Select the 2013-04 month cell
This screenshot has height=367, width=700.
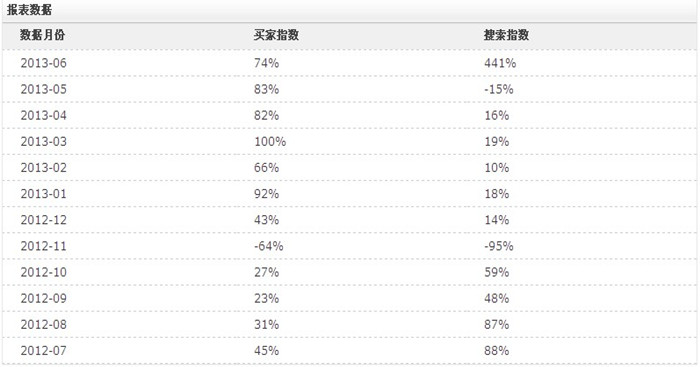tap(43, 115)
